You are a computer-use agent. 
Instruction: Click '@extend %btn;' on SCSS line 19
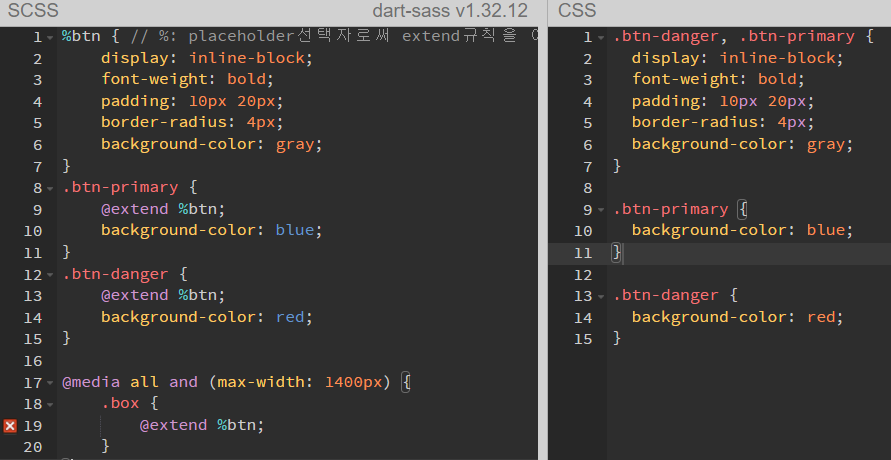202,425
